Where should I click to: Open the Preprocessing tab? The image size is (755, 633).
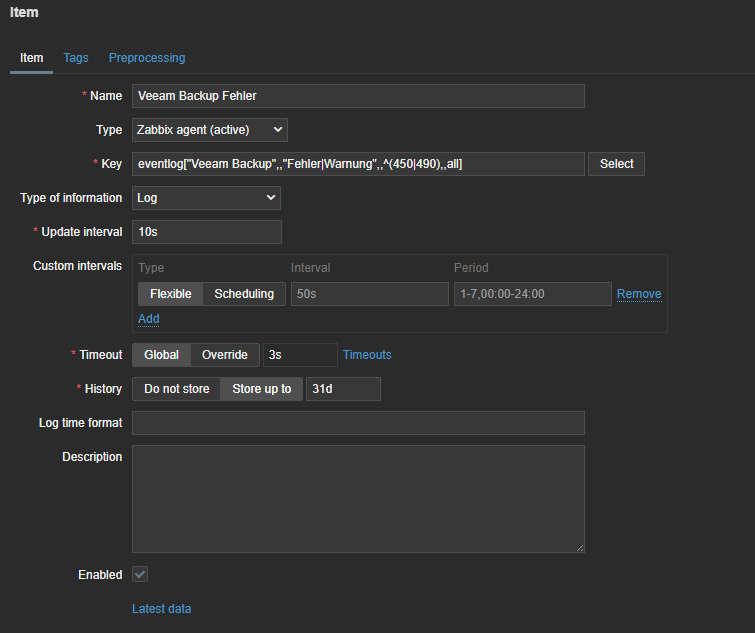147,58
